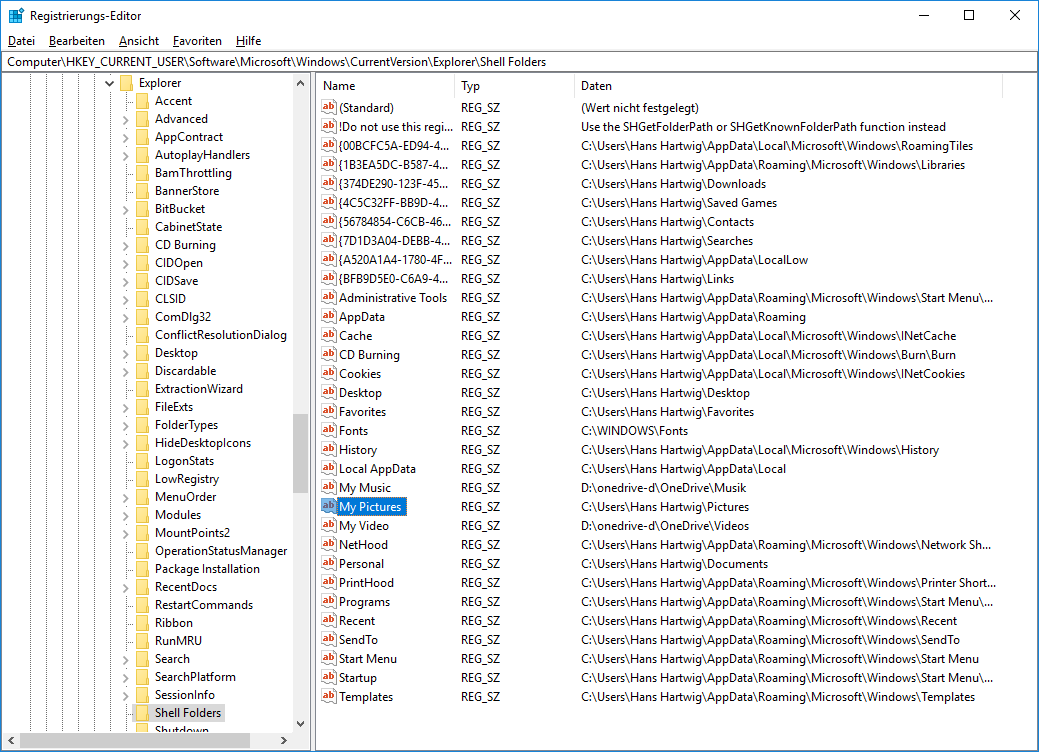Click the tree pane scroll right arrow
This screenshot has height=752, width=1039.
284,740
